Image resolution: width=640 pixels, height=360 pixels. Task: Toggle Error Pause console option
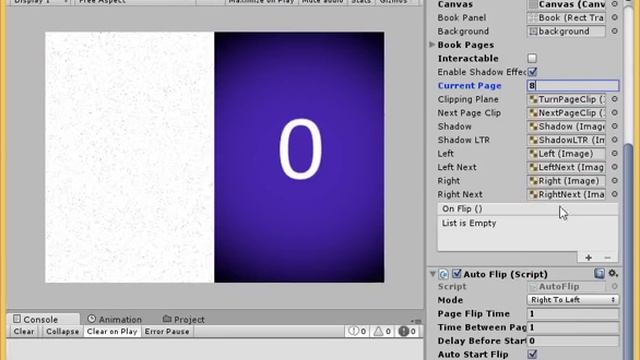tap(167, 331)
